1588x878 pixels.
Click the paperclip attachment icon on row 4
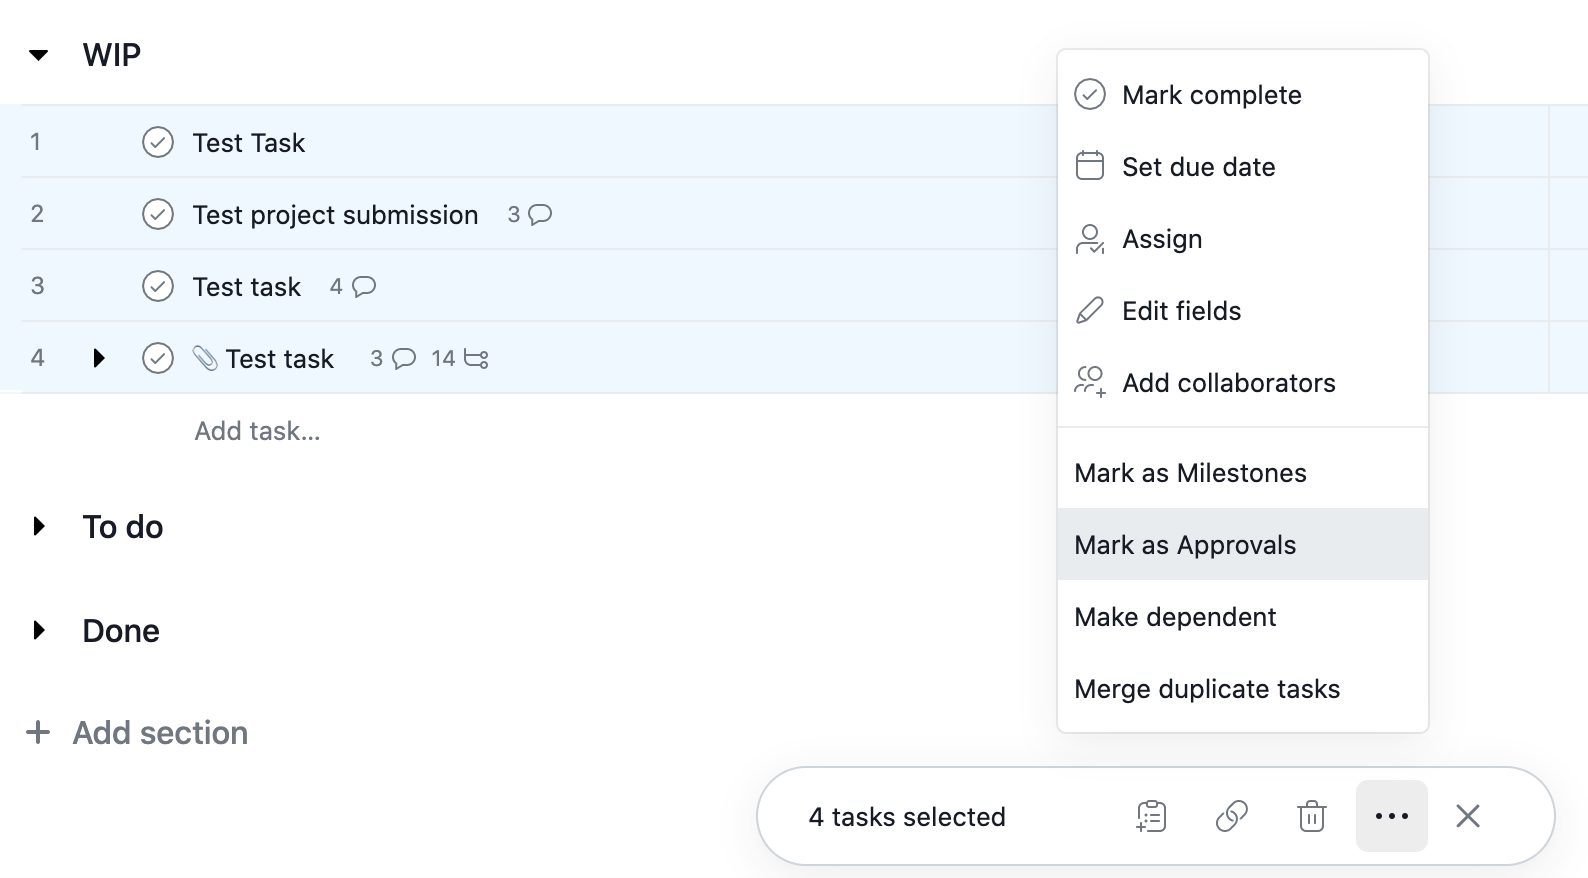(205, 358)
